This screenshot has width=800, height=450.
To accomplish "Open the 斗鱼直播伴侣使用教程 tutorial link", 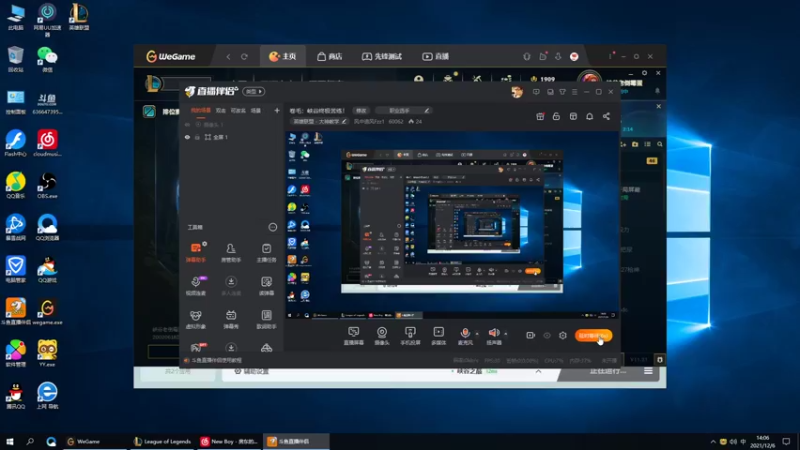I will click(216, 360).
